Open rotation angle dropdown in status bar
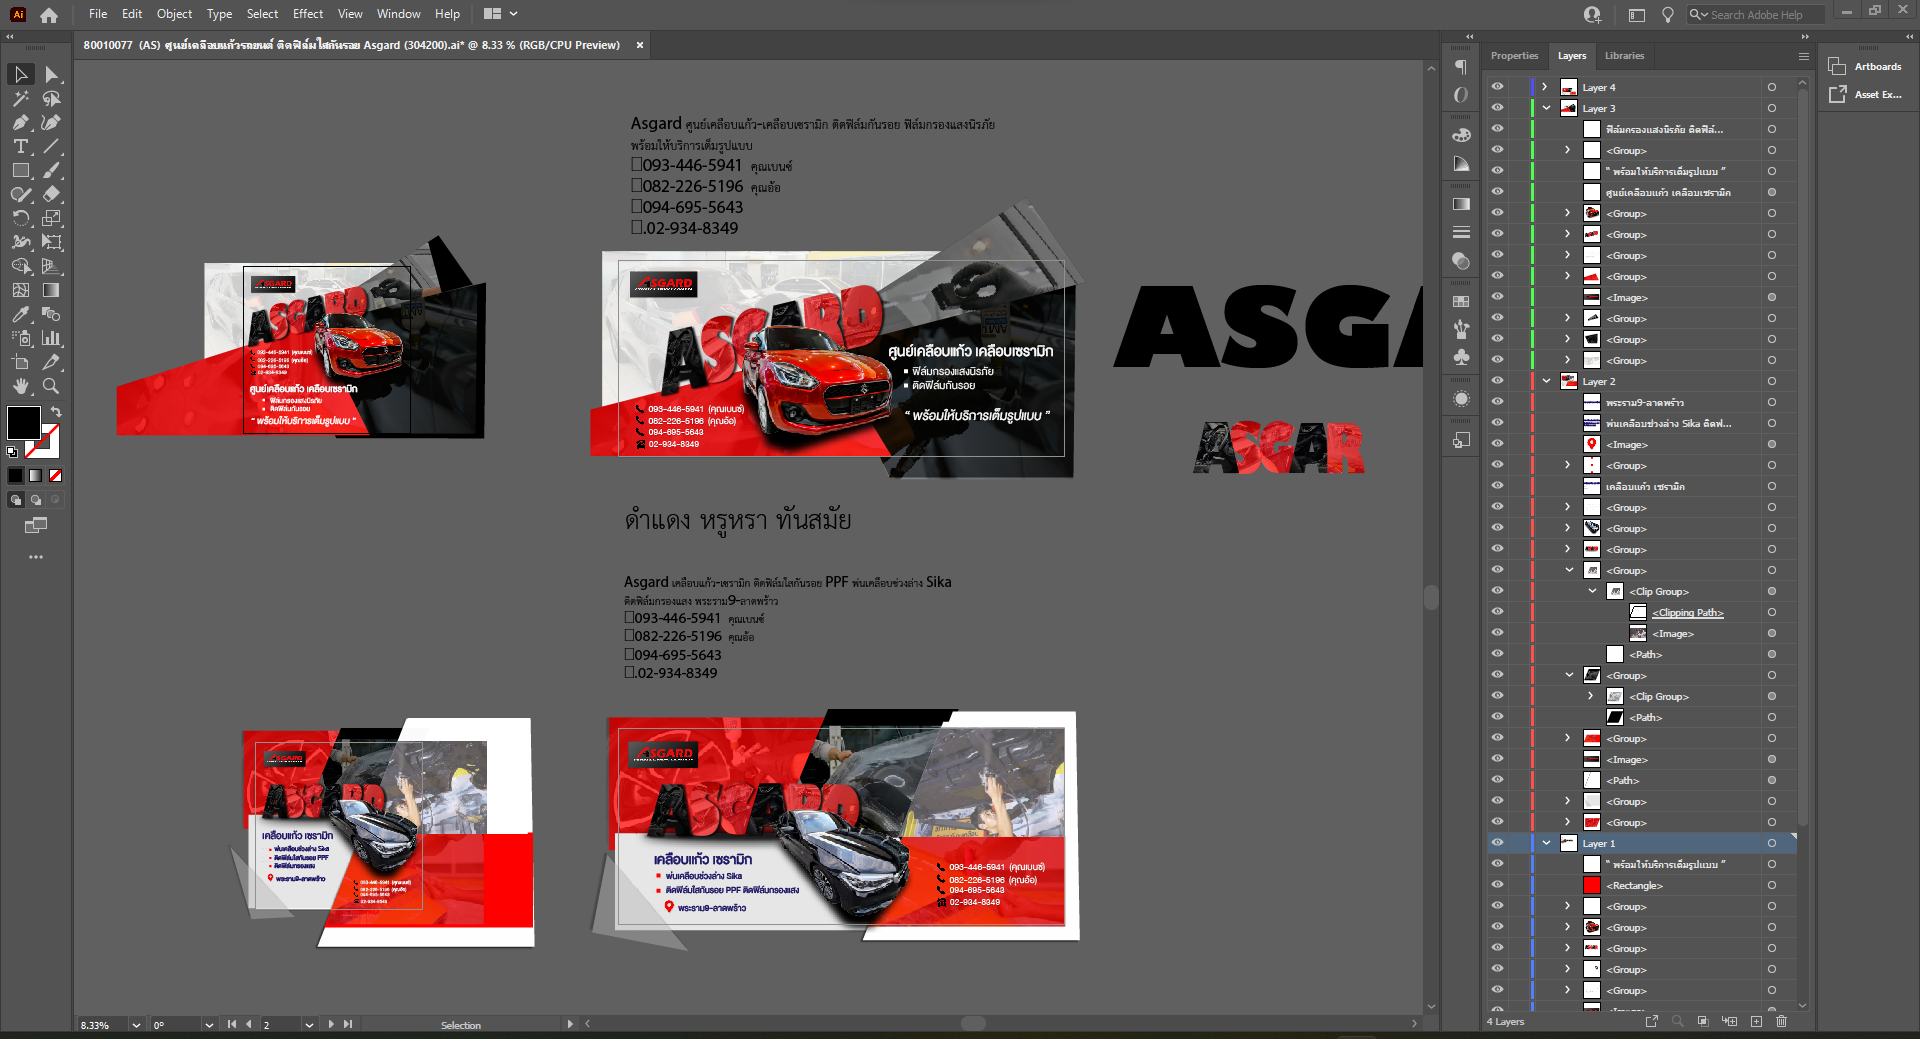 tap(209, 1025)
